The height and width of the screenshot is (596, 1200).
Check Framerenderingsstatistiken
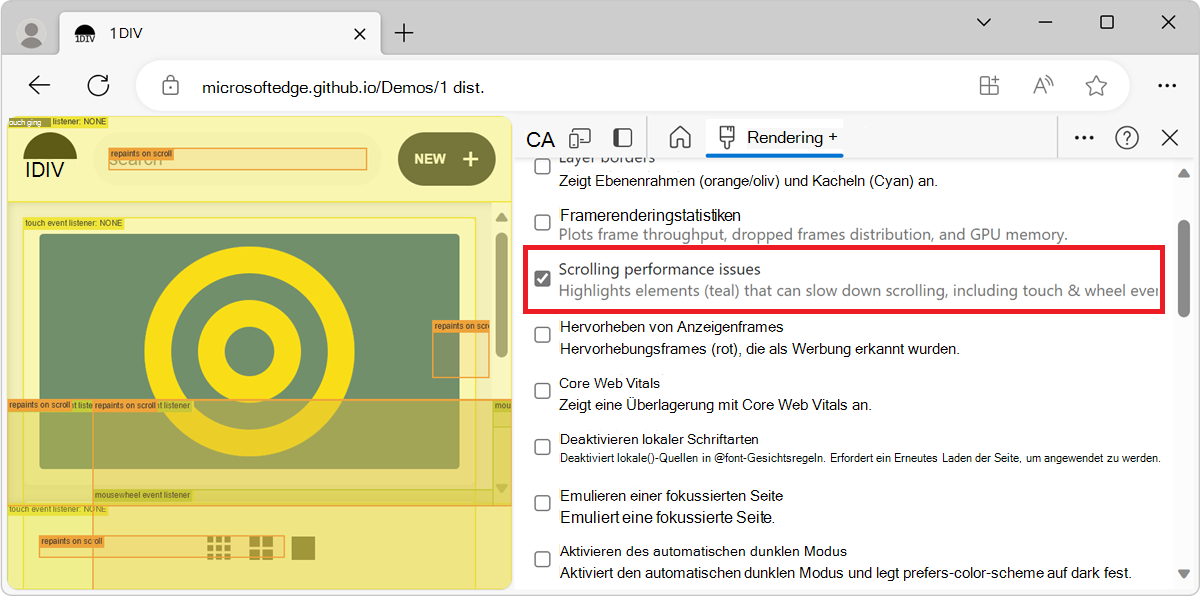click(541, 222)
